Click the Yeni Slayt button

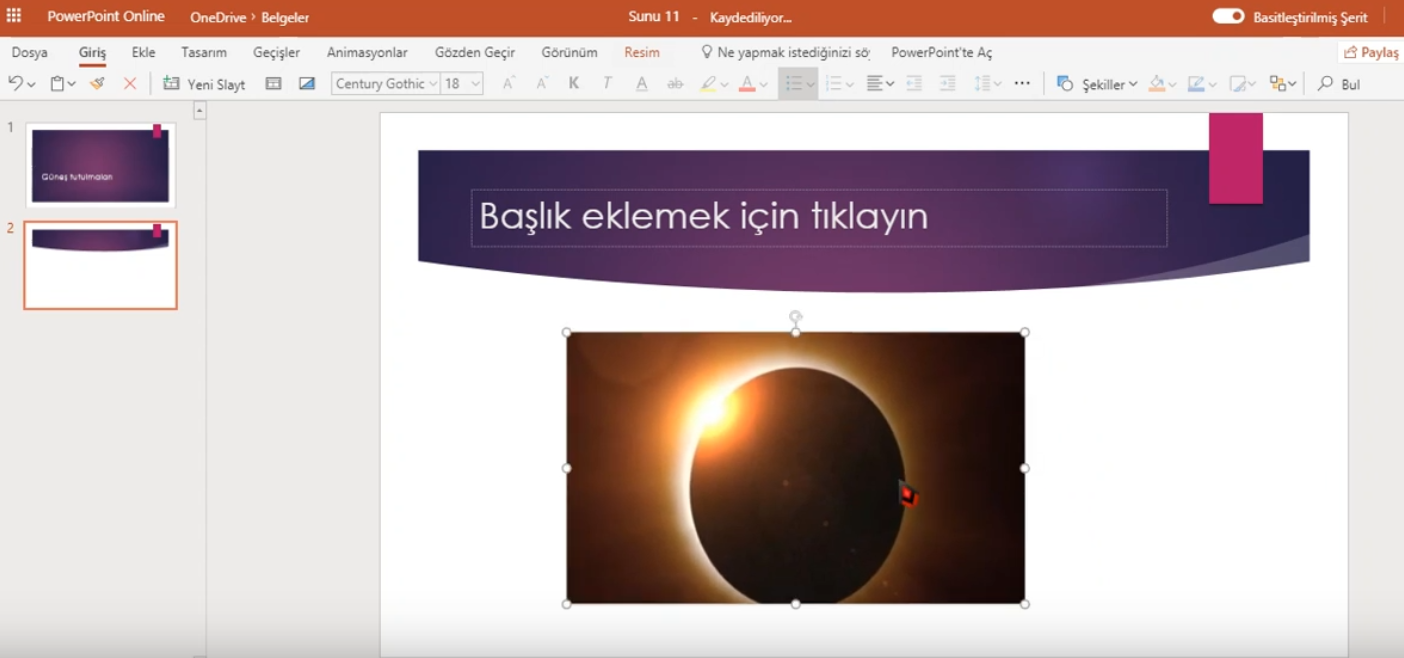tap(205, 84)
